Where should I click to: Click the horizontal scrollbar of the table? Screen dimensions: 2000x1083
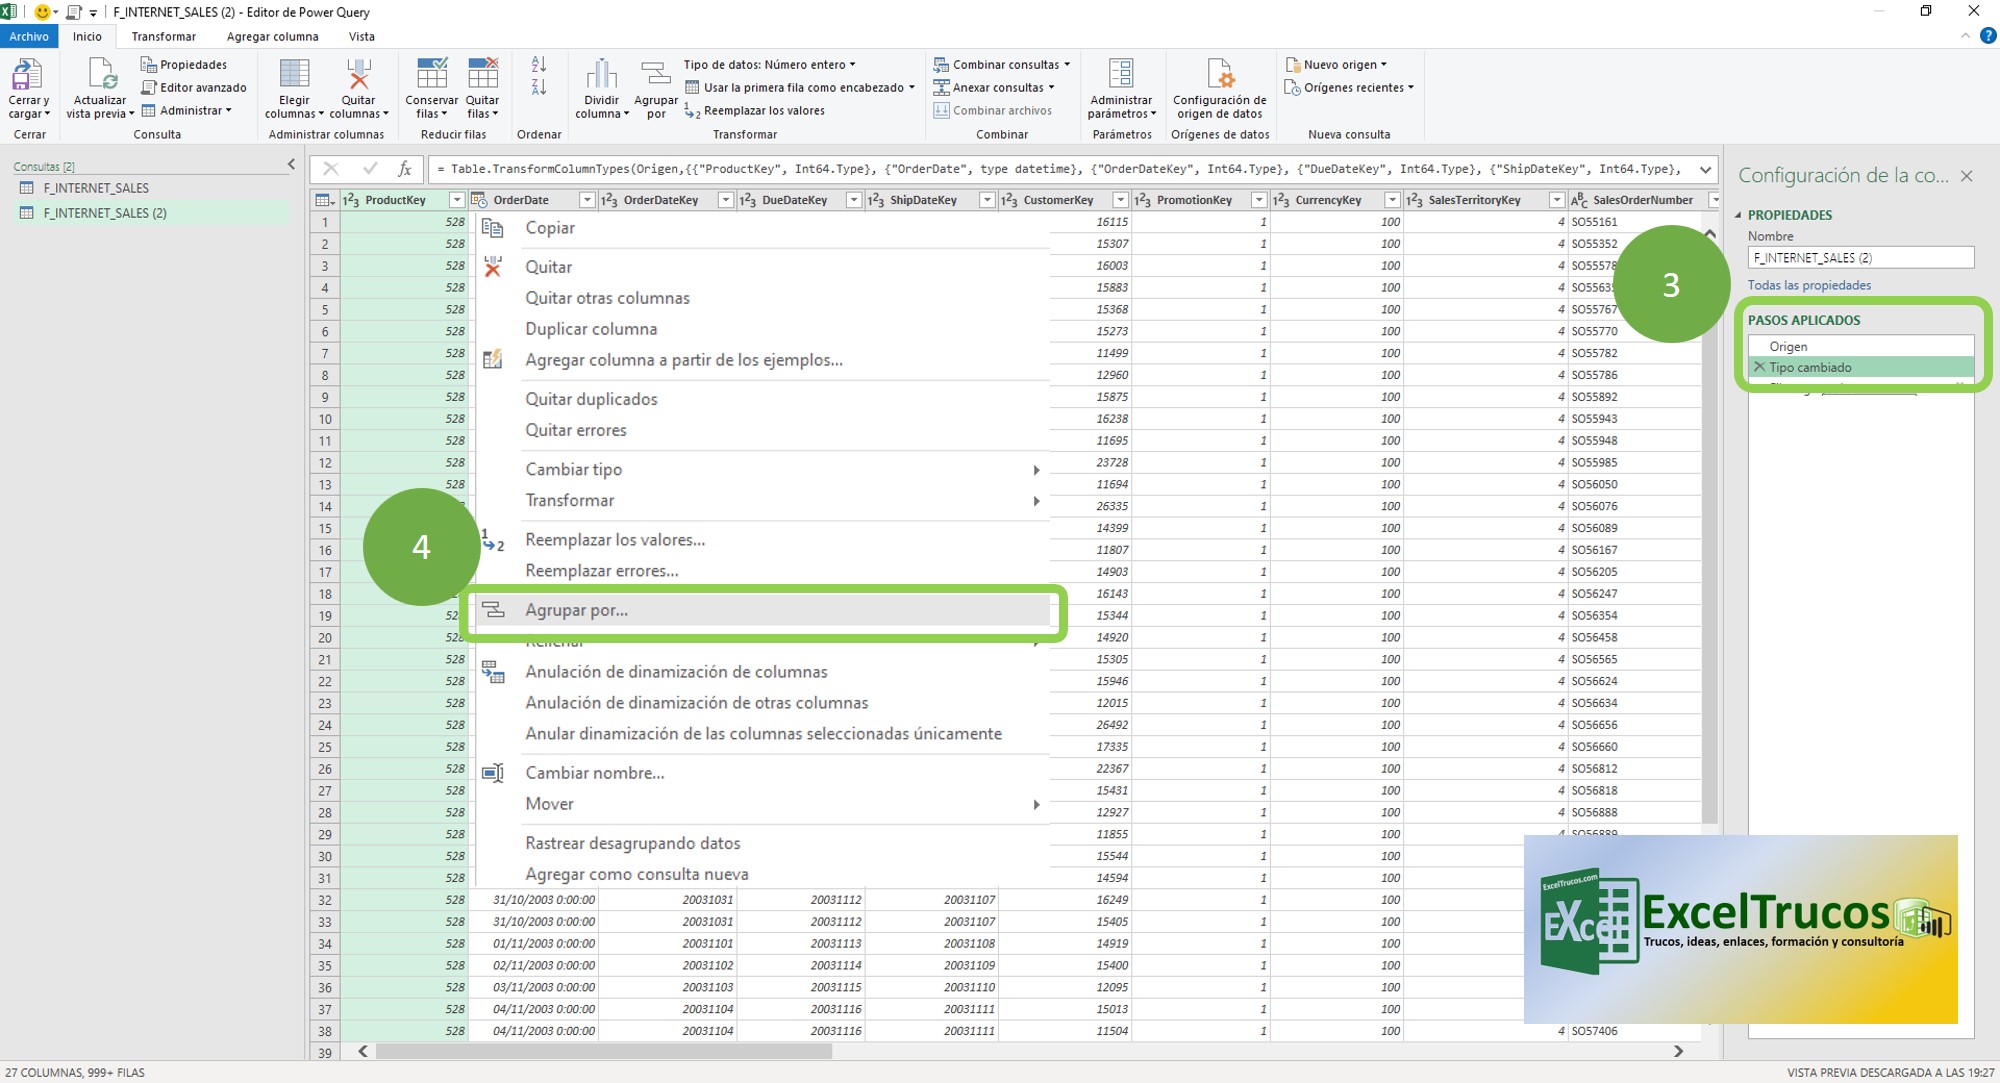coord(604,1051)
